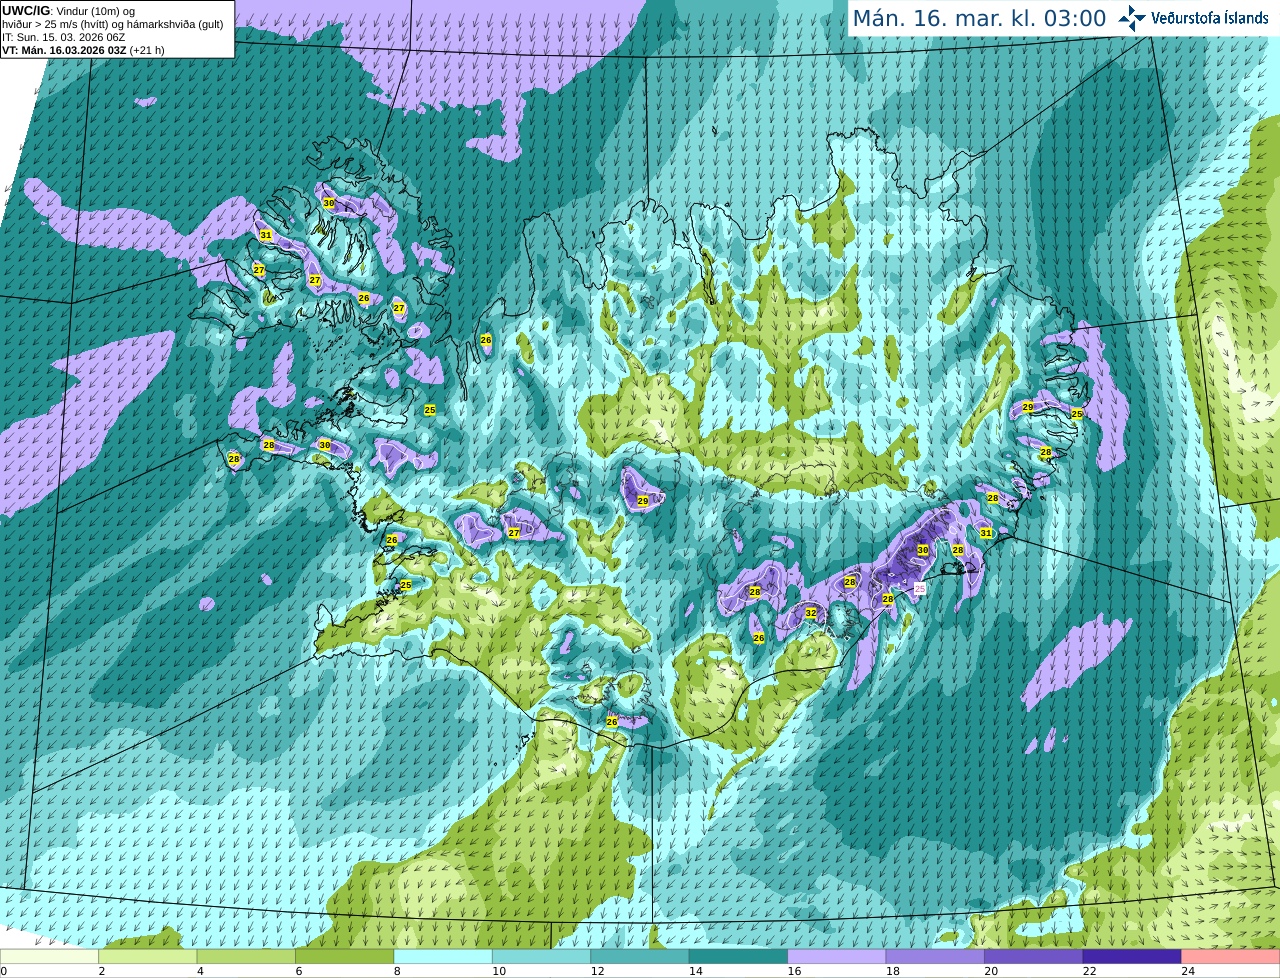Pick the pink above-24 m/s legend swatch
The width and height of the screenshot is (1280, 978).
1230,956
